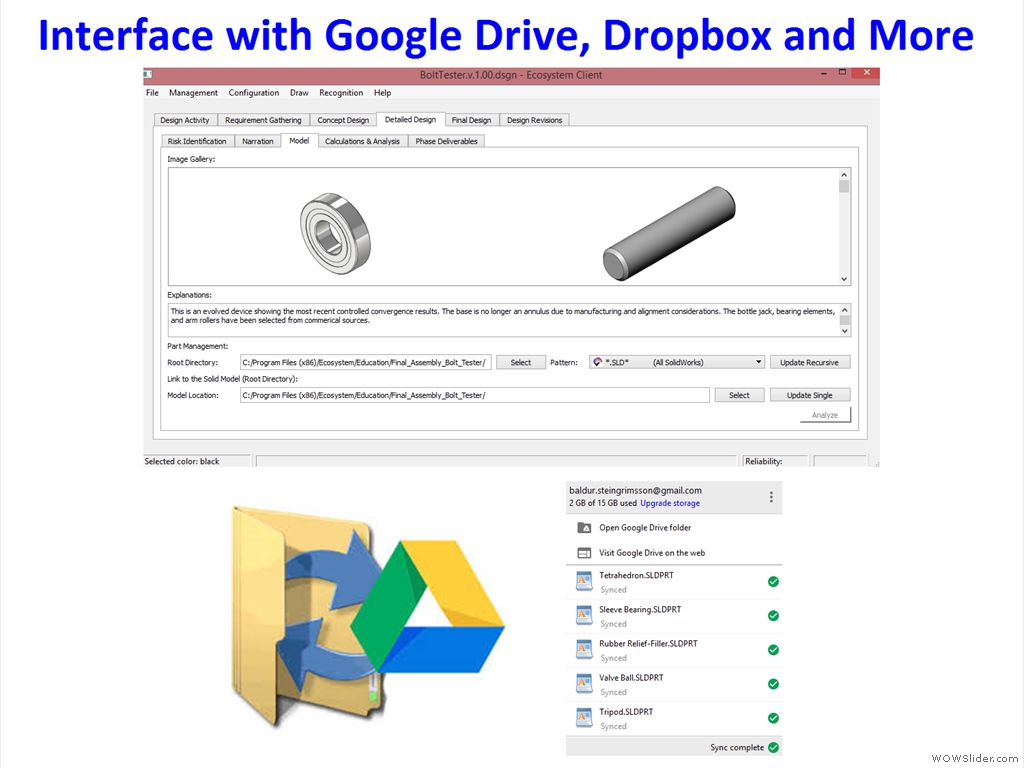Screen dimensions: 1024x768
Task: Click the Tetrahedron.SLDPRT file icon
Action: pyautogui.click(x=584, y=582)
